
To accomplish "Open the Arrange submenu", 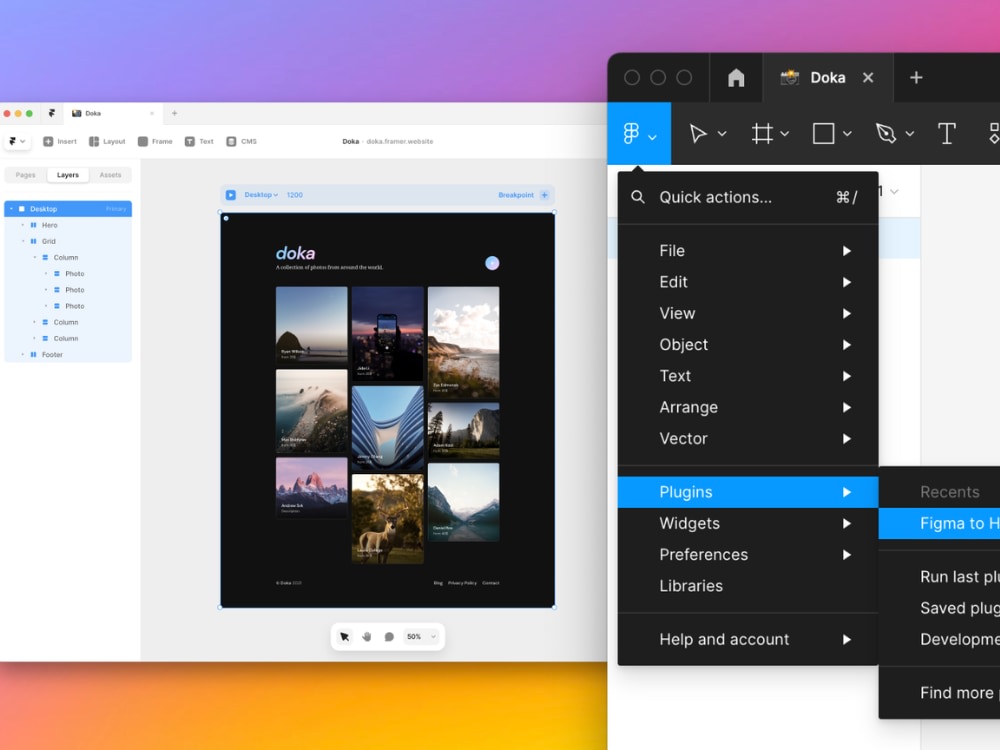I will (747, 407).
